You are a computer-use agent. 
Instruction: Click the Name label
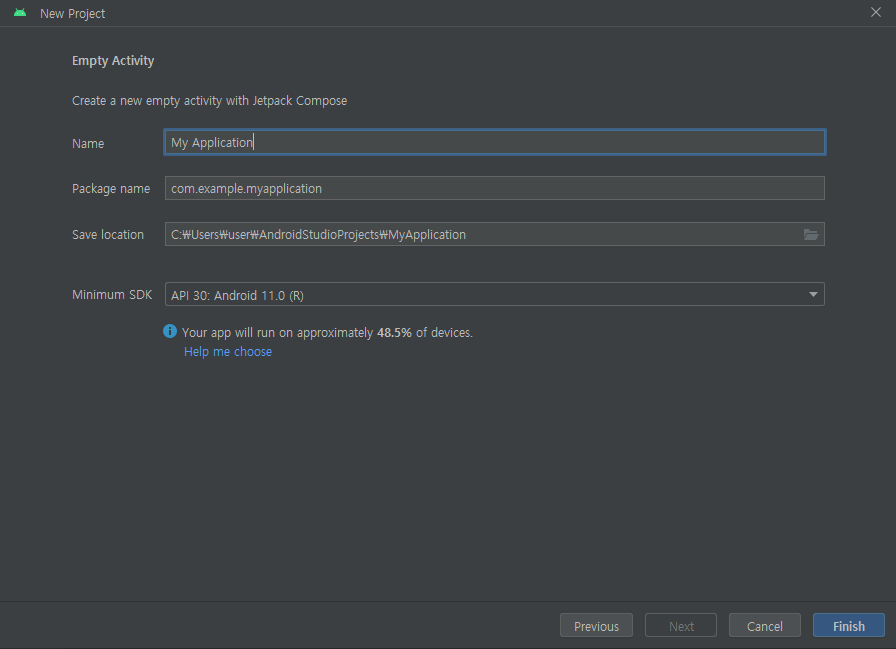[88, 143]
